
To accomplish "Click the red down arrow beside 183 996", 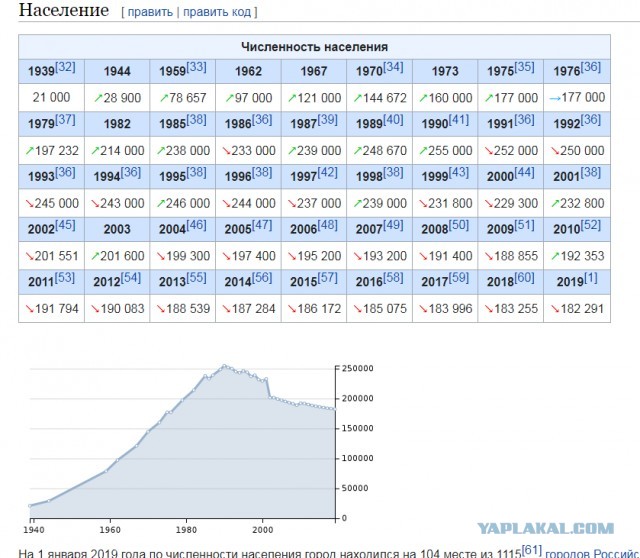I will pyautogui.click(x=424, y=309).
